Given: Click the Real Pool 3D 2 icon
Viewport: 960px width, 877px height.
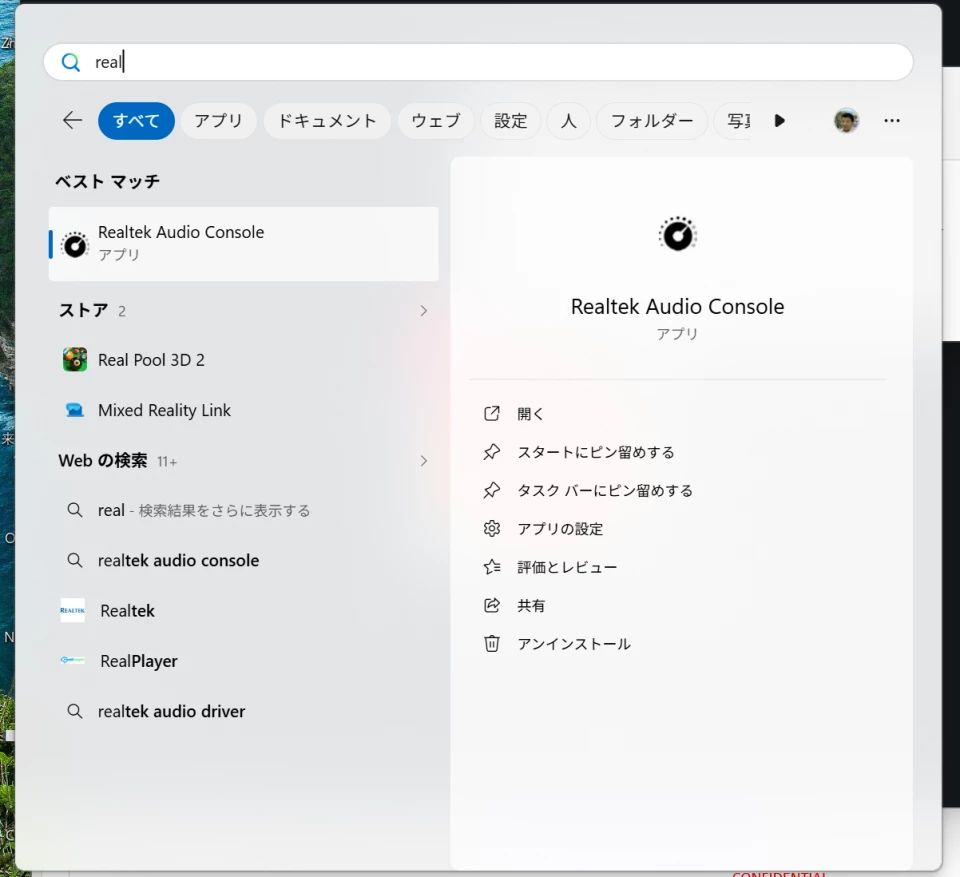Looking at the screenshot, I should 75,359.
